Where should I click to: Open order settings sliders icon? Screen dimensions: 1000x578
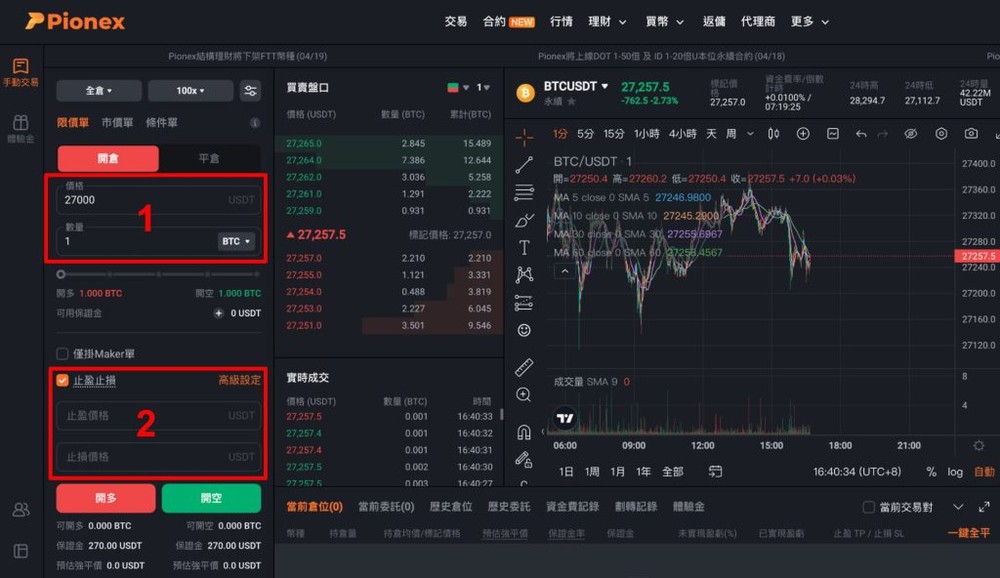click(x=251, y=91)
